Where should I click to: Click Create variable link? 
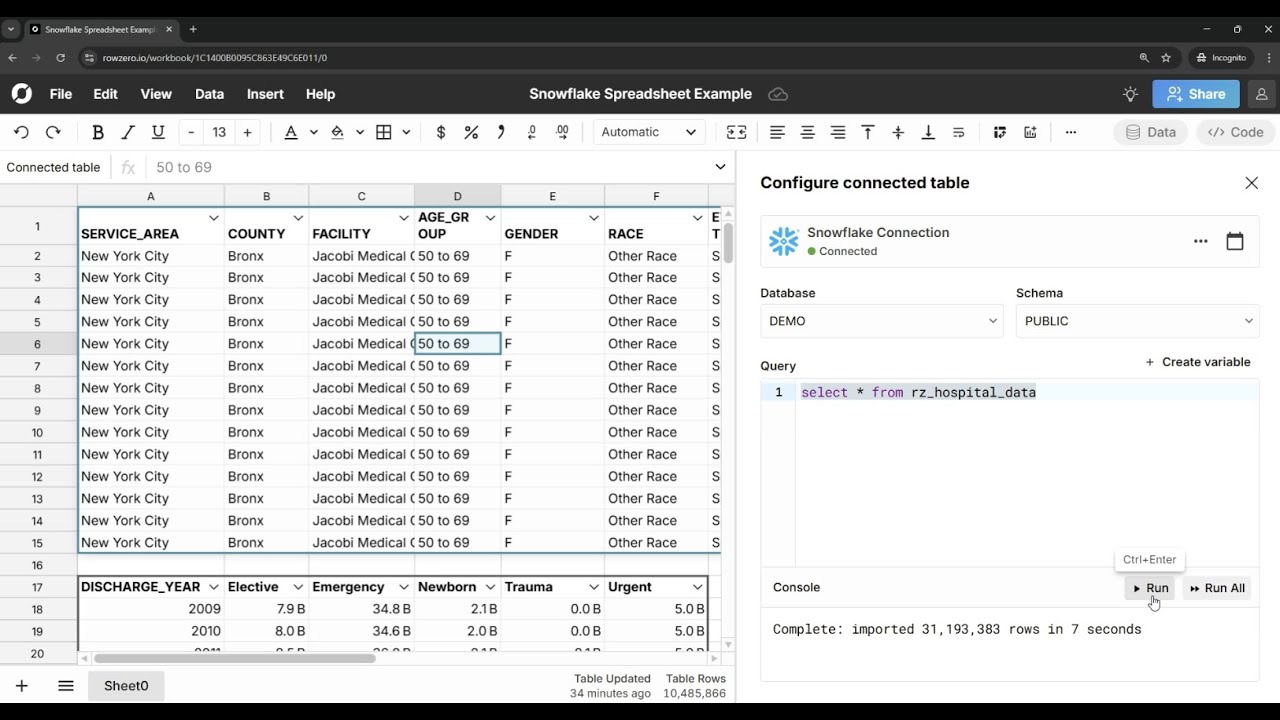(x=1198, y=362)
